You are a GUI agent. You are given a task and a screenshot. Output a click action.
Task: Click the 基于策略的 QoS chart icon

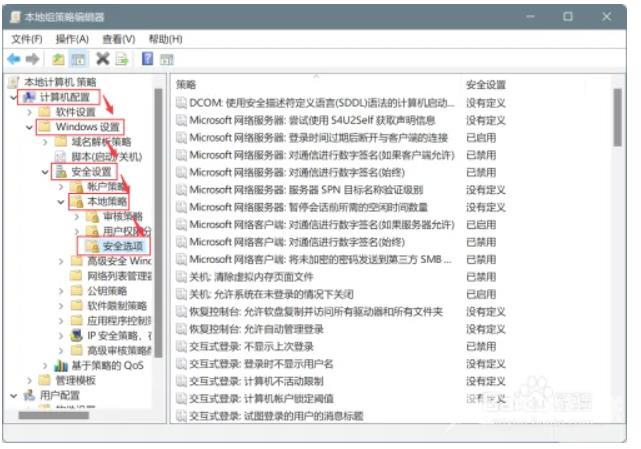[x=61, y=365]
